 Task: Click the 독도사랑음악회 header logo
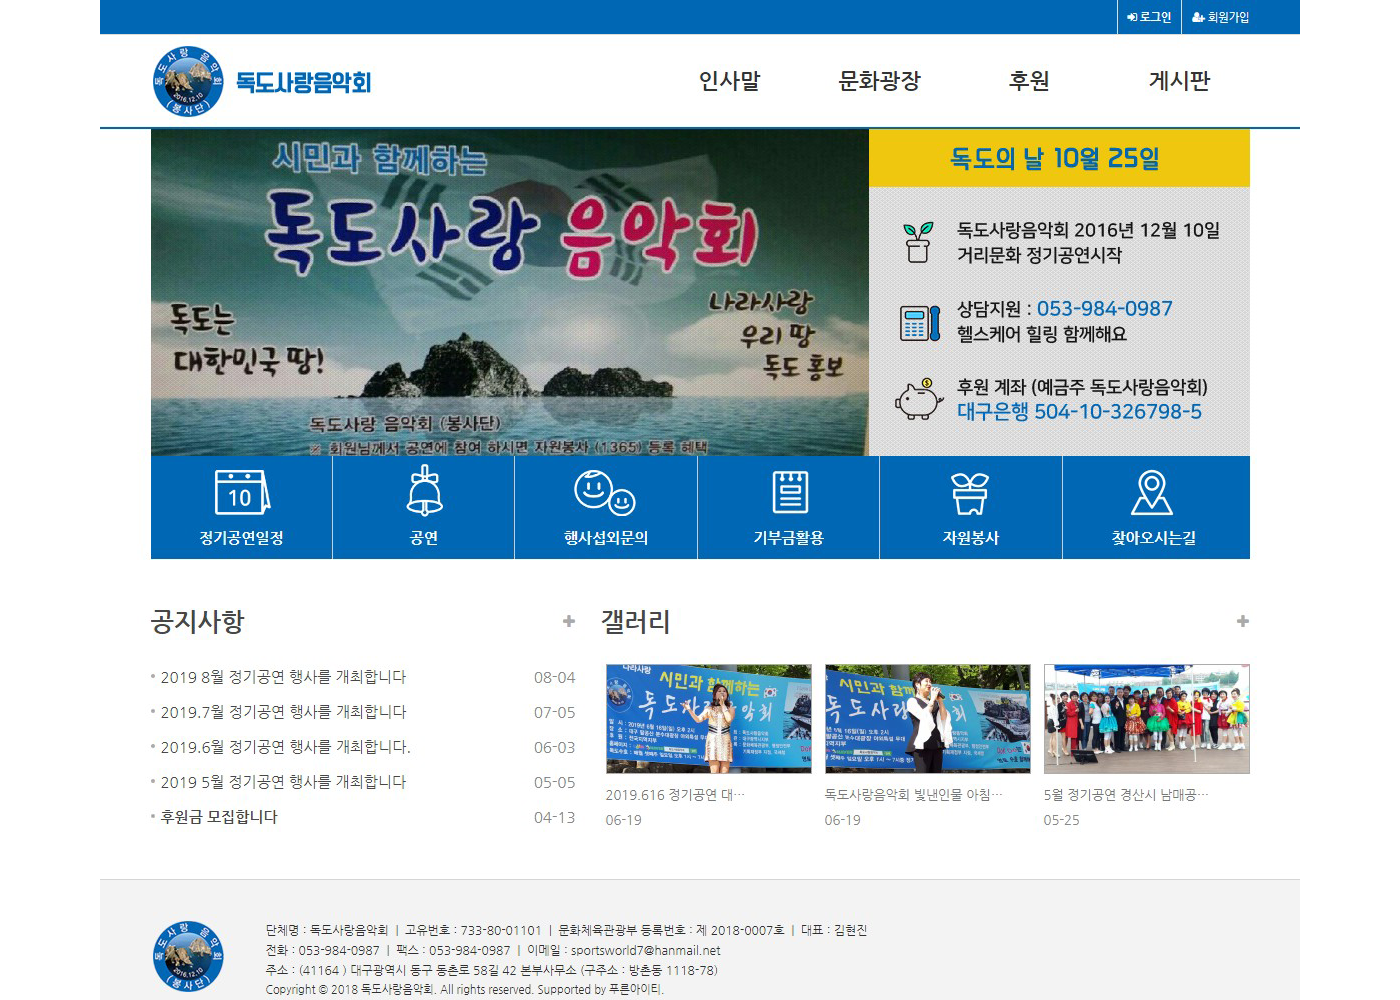click(x=262, y=82)
